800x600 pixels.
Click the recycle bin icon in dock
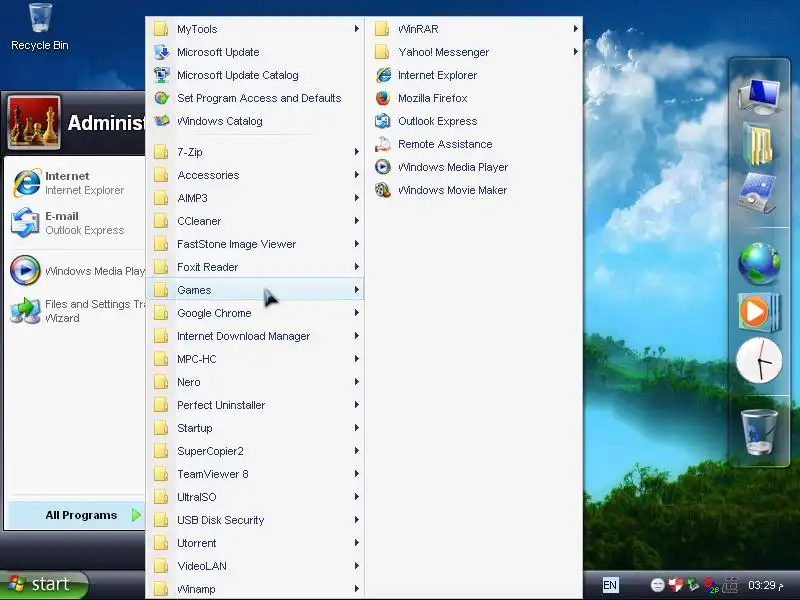tap(759, 432)
